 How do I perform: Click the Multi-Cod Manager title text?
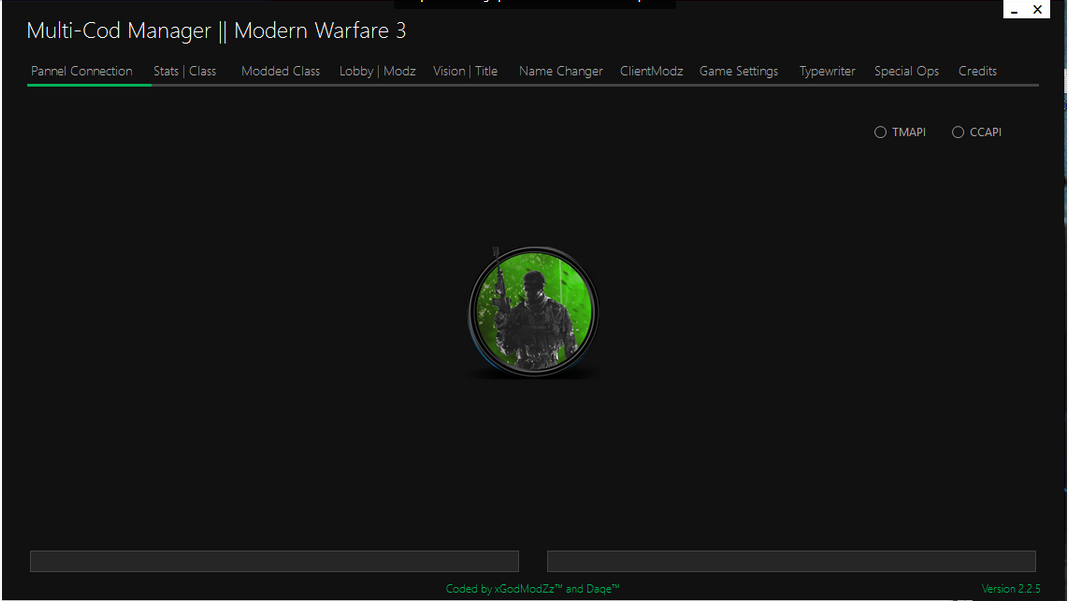point(217,31)
